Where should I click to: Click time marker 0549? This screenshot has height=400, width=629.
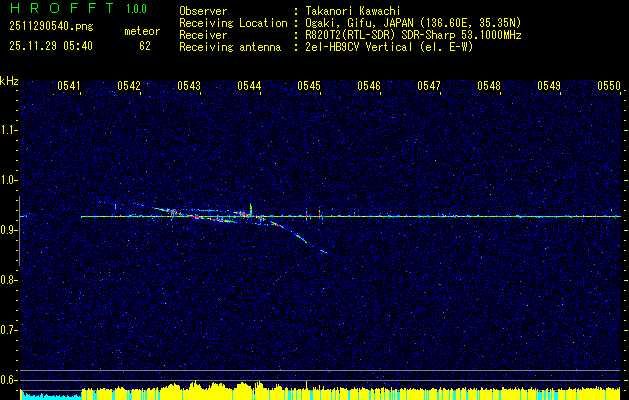click(x=549, y=86)
